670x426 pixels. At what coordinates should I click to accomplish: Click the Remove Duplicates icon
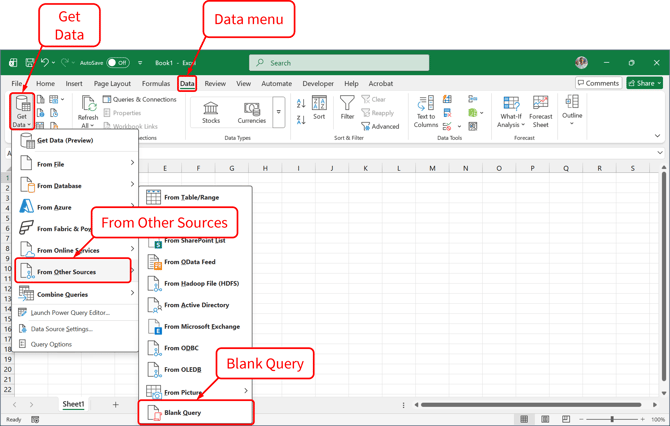click(447, 113)
